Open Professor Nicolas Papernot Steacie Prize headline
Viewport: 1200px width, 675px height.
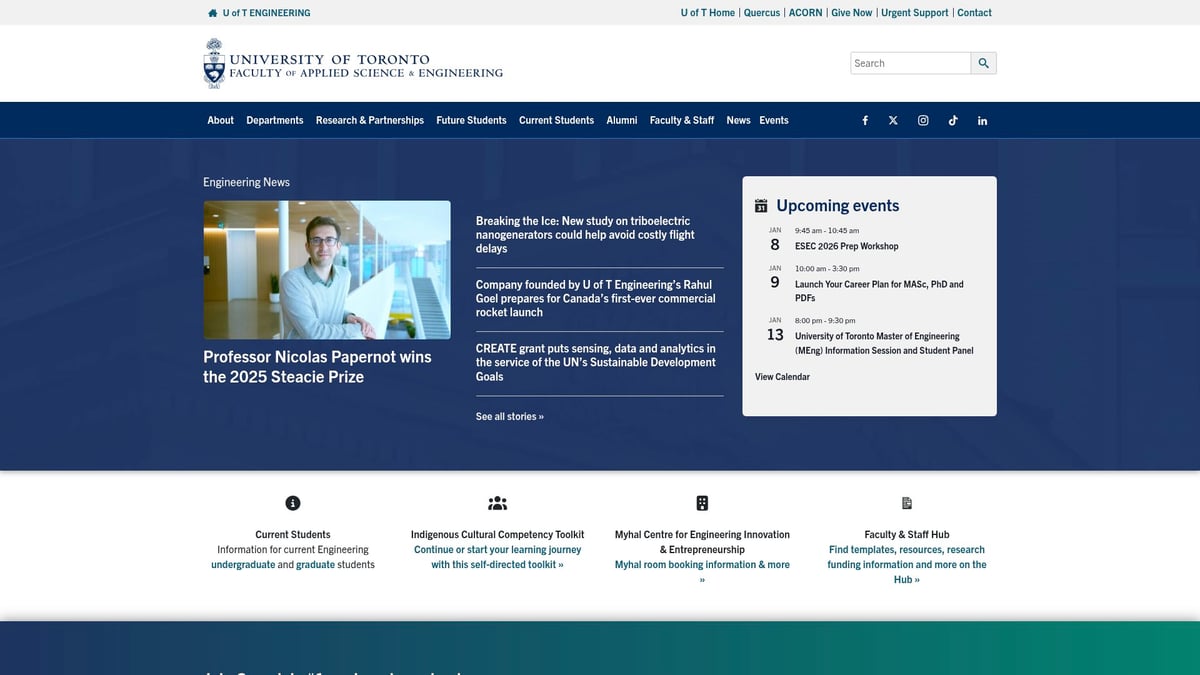pos(317,367)
